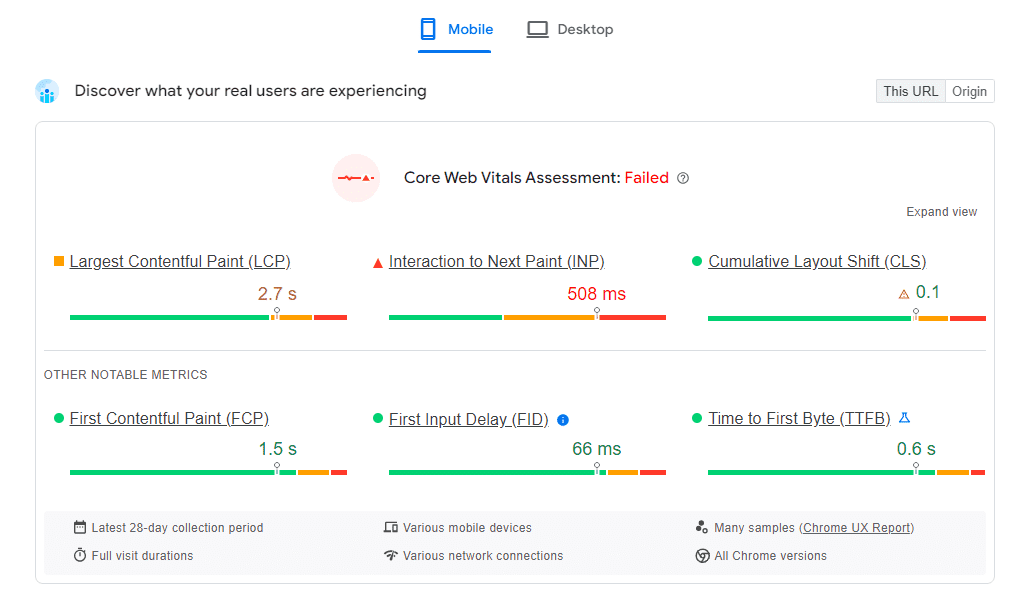This screenshot has width=1034, height=592.
Task: Click the devices icon for mobile devices
Action: (391, 527)
